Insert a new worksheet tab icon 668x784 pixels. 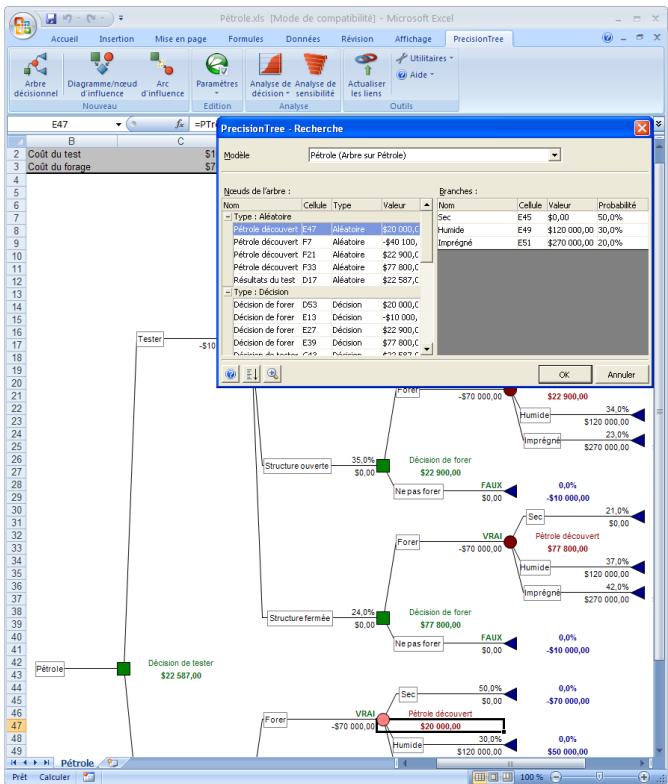click(112, 763)
